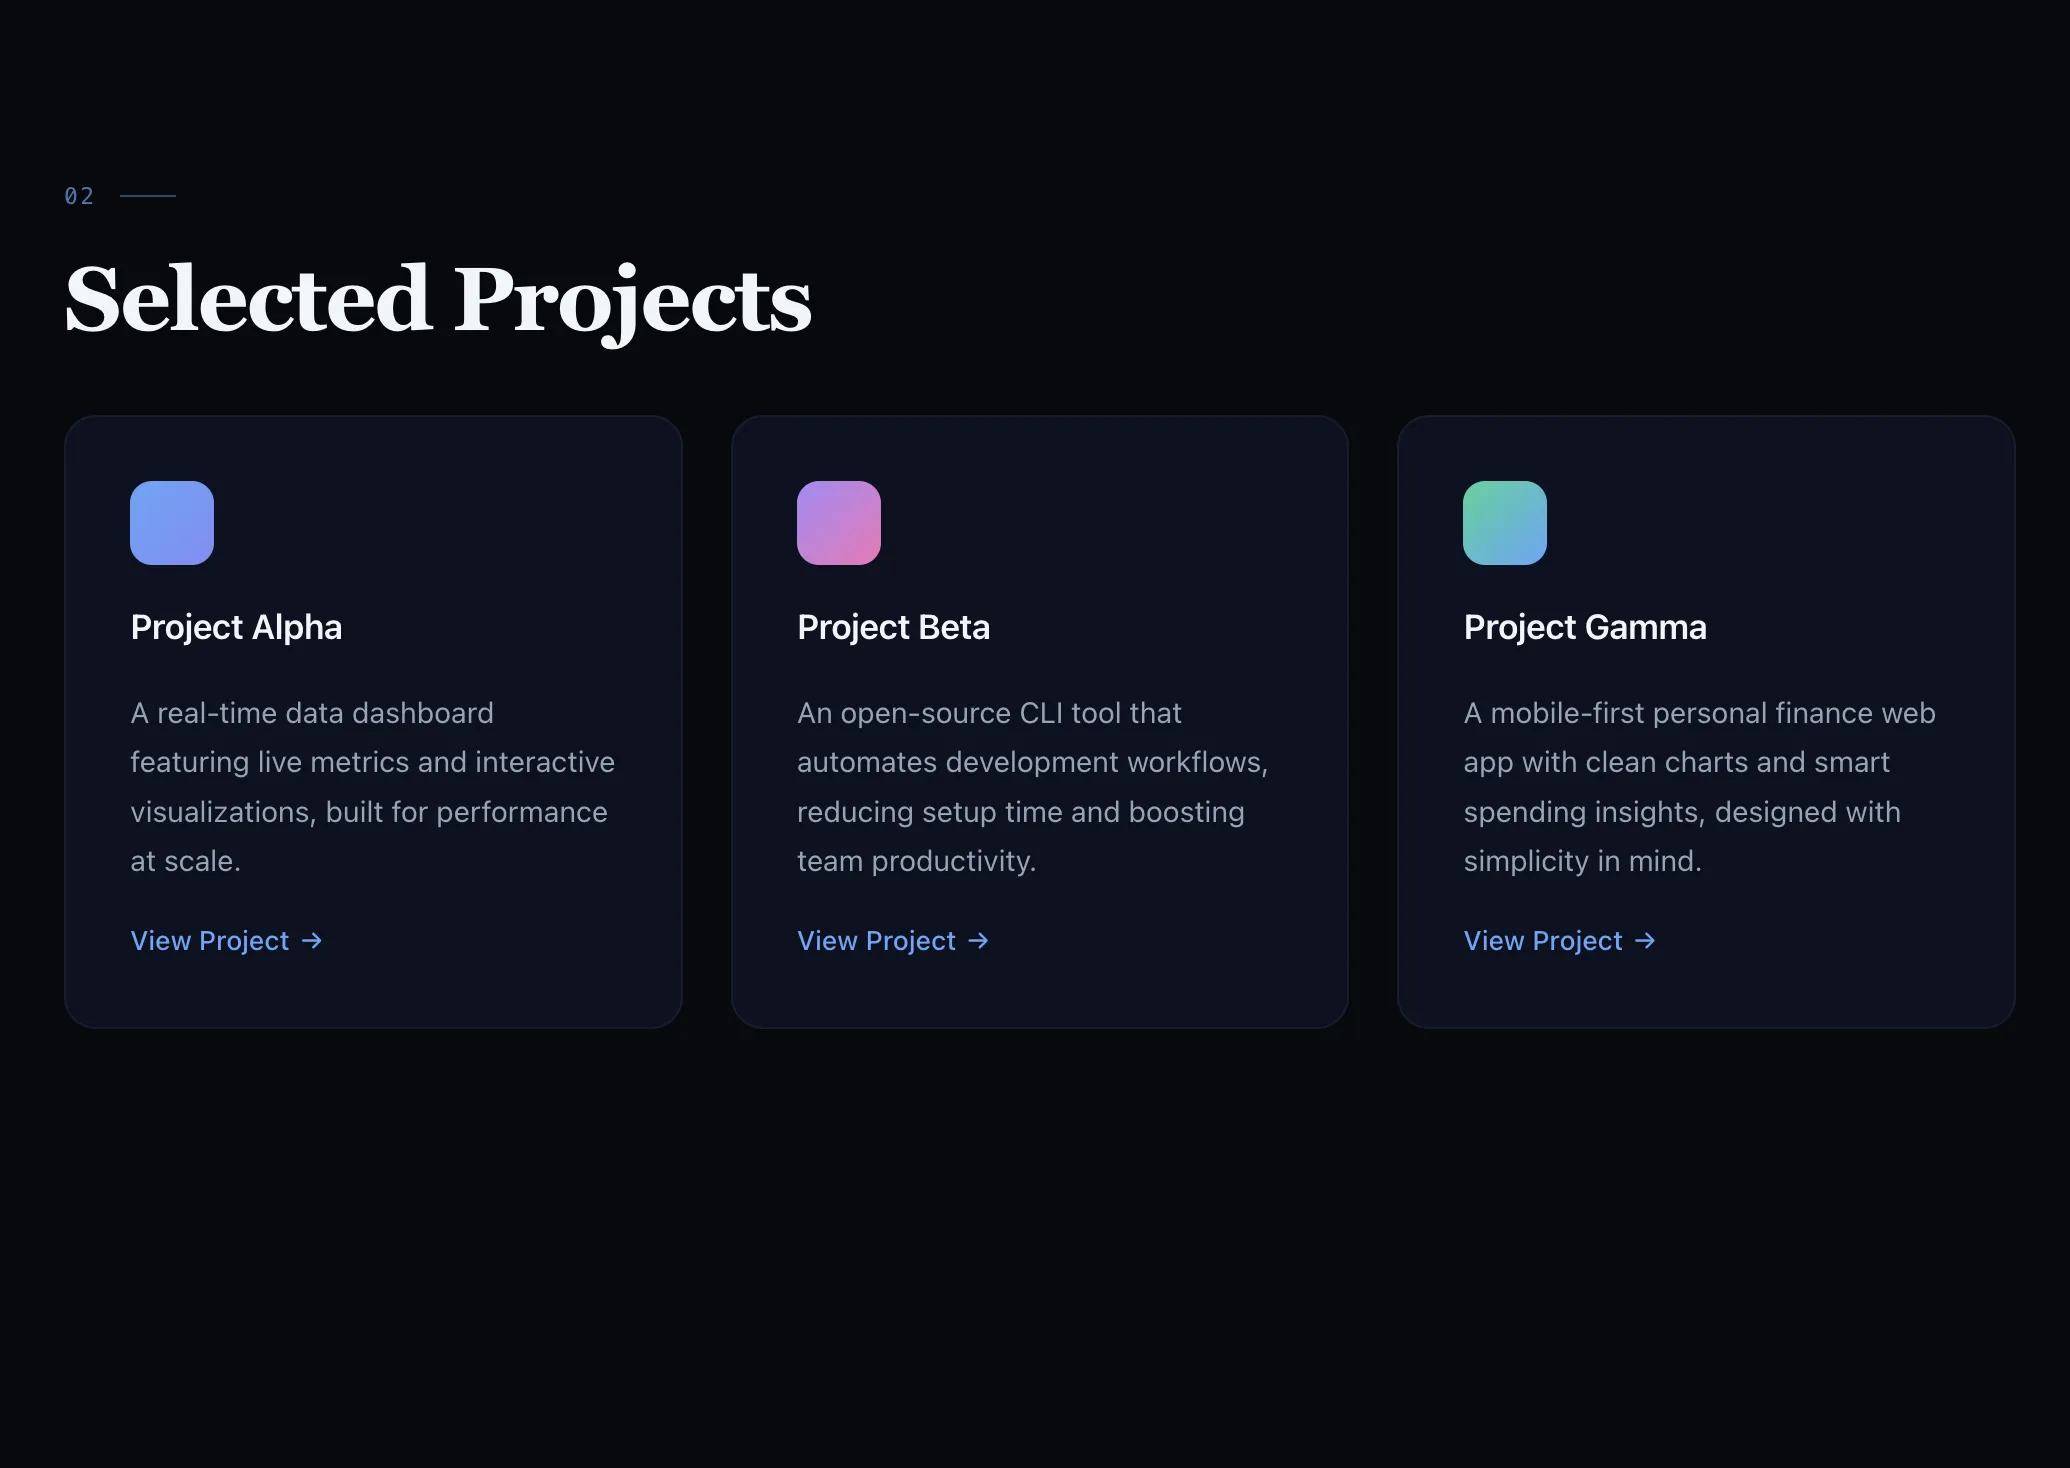Viewport: 2070px width, 1468px height.
Task: Click the horizontal line next to 02
Action: [148, 195]
